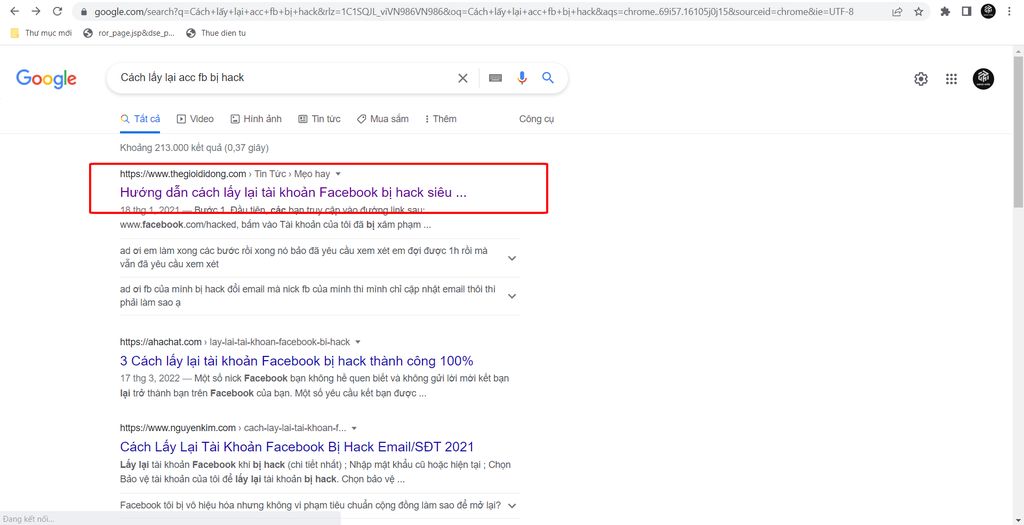The height and width of the screenshot is (525, 1024).
Task: Open the 'Thue dien tu' bookmark
Action: click(216, 33)
